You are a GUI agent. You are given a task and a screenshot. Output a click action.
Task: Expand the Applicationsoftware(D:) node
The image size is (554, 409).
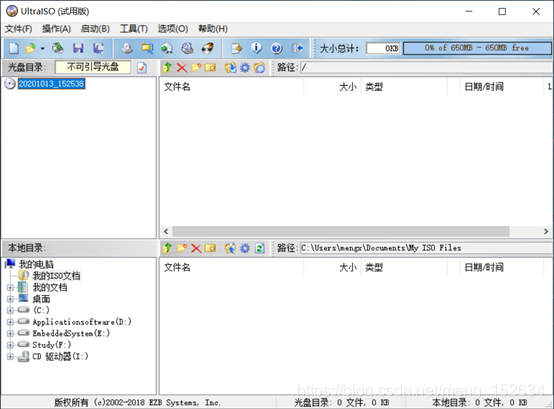tap(10, 322)
